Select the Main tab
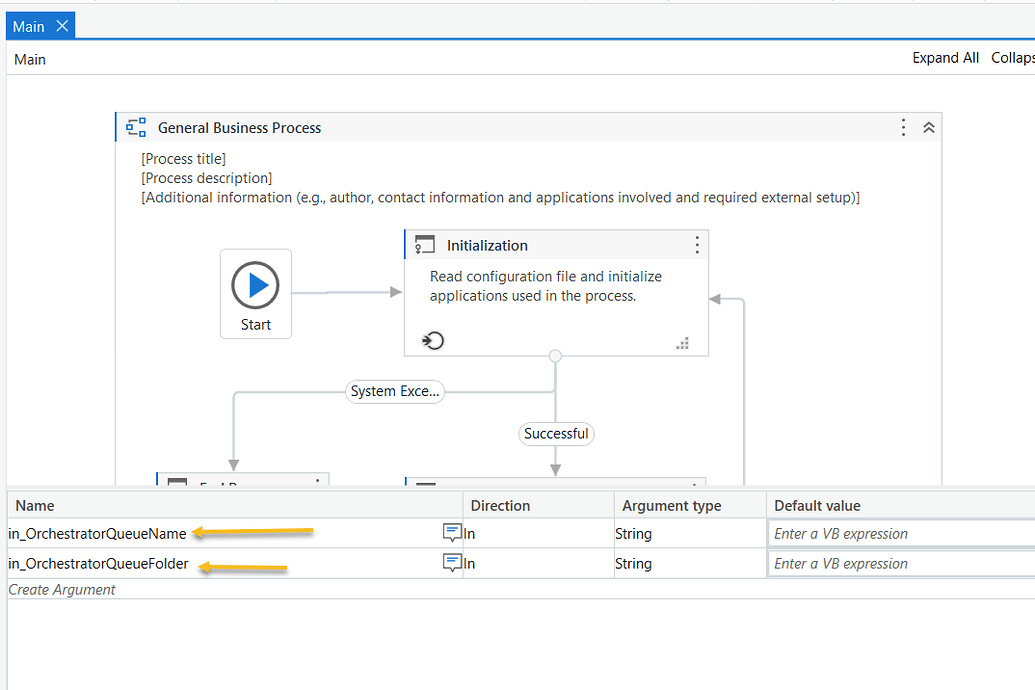 click(x=27, y=25)
